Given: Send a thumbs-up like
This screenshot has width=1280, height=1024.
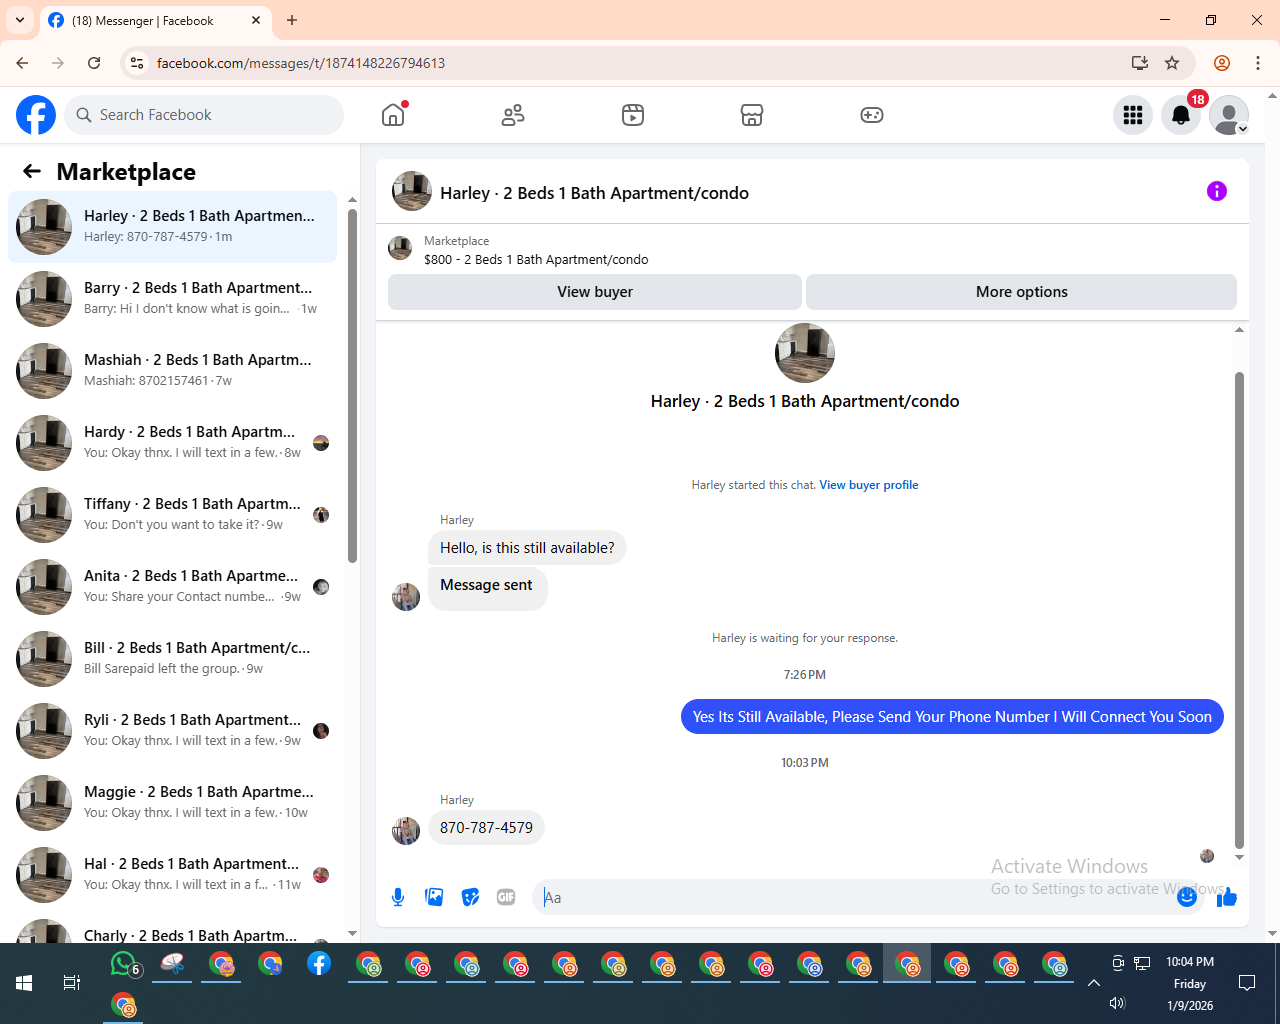Looking at the screenshot, I should 1227,897.
